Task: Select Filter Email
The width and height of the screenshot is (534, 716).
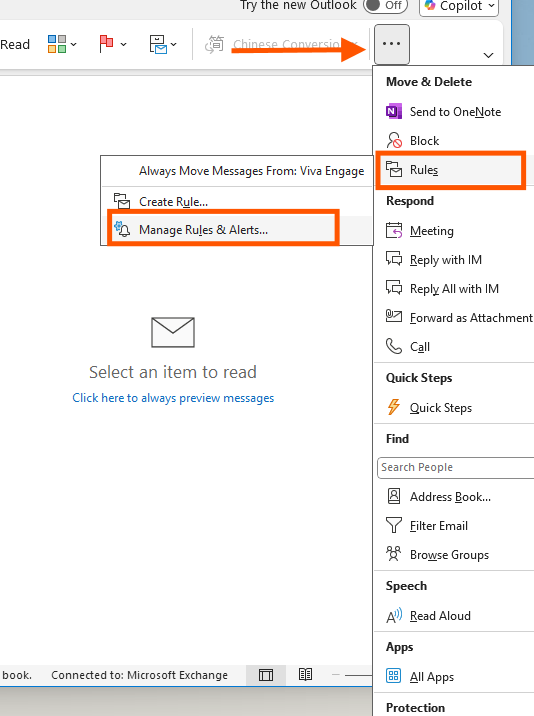Action: 454,526
